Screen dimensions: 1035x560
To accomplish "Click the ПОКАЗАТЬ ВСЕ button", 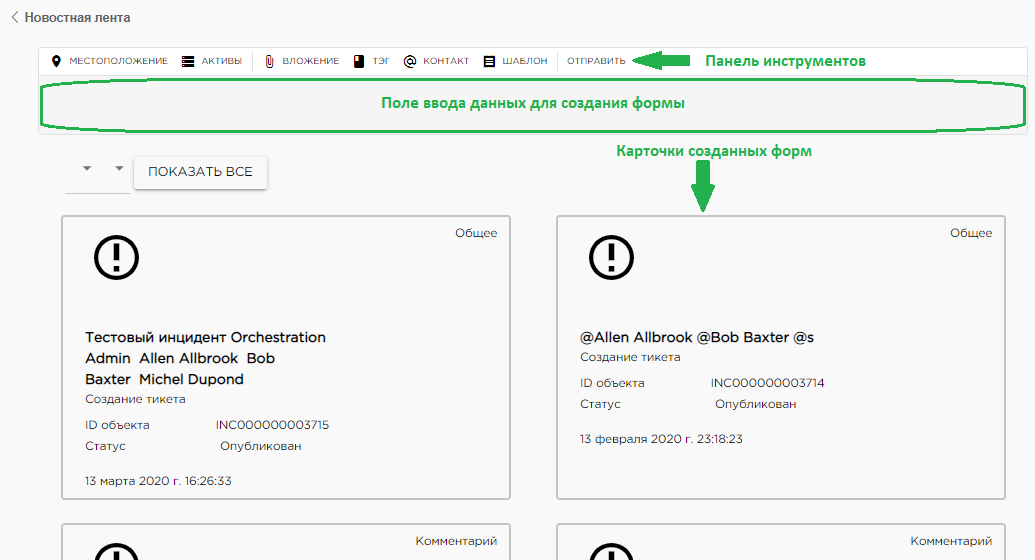I will point(200,172).
